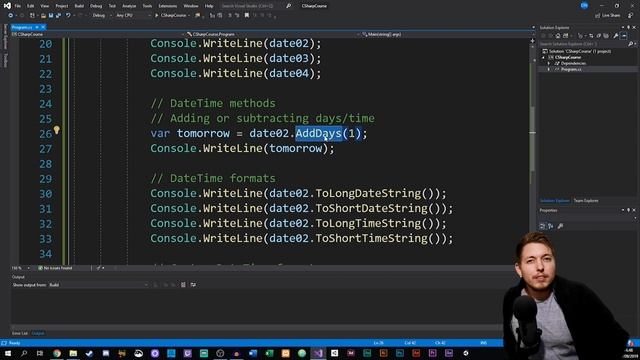Click the Undo toolbar icon
The height and width of the screenshot is (360, 640).
point(68,16)
